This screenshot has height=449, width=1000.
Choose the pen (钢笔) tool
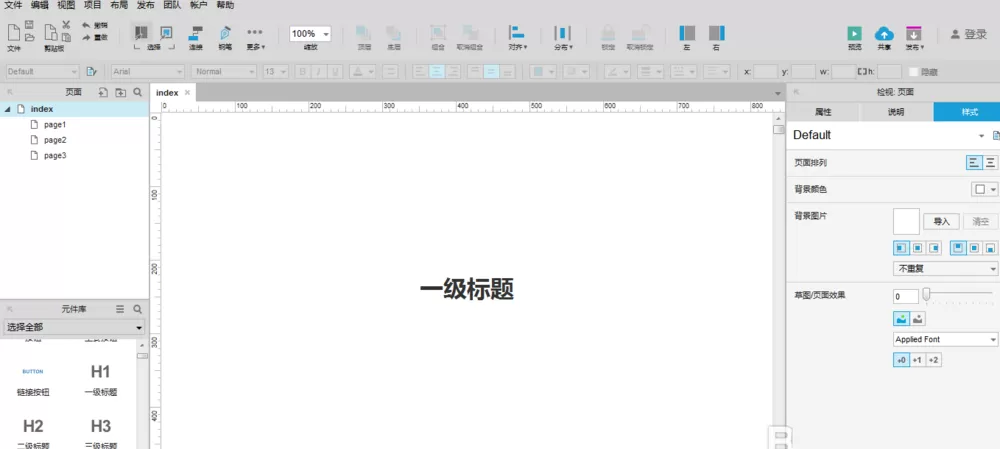coord(225,33)
